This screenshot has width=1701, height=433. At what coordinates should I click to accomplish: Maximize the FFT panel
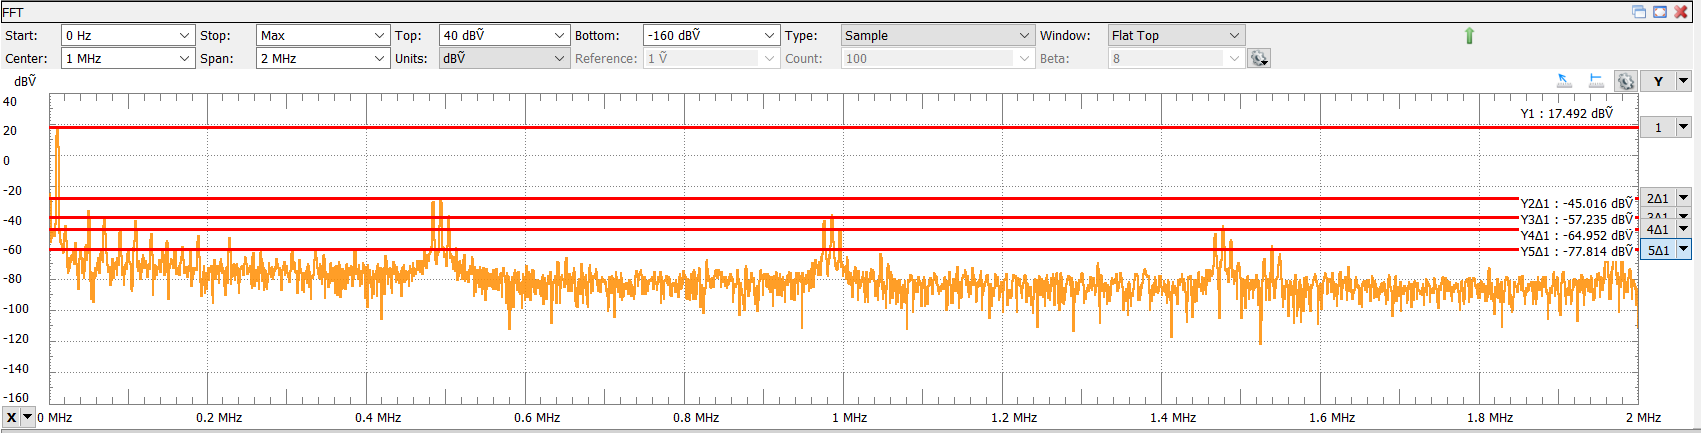(x=1660, y=12)
